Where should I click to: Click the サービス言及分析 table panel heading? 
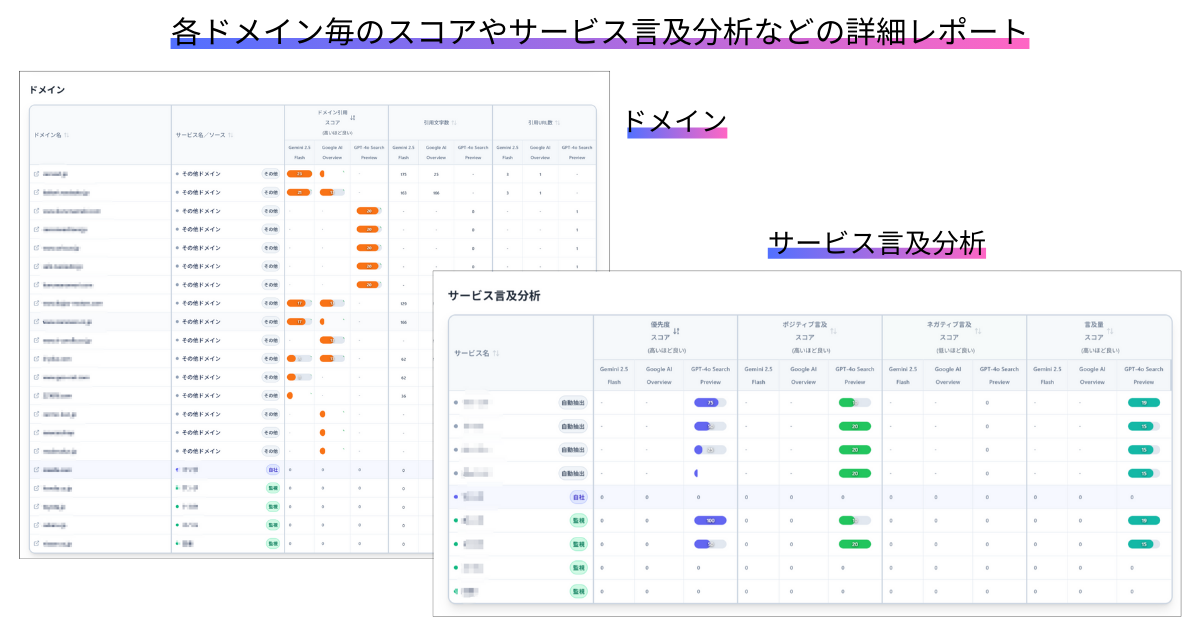tap(494, 295)
